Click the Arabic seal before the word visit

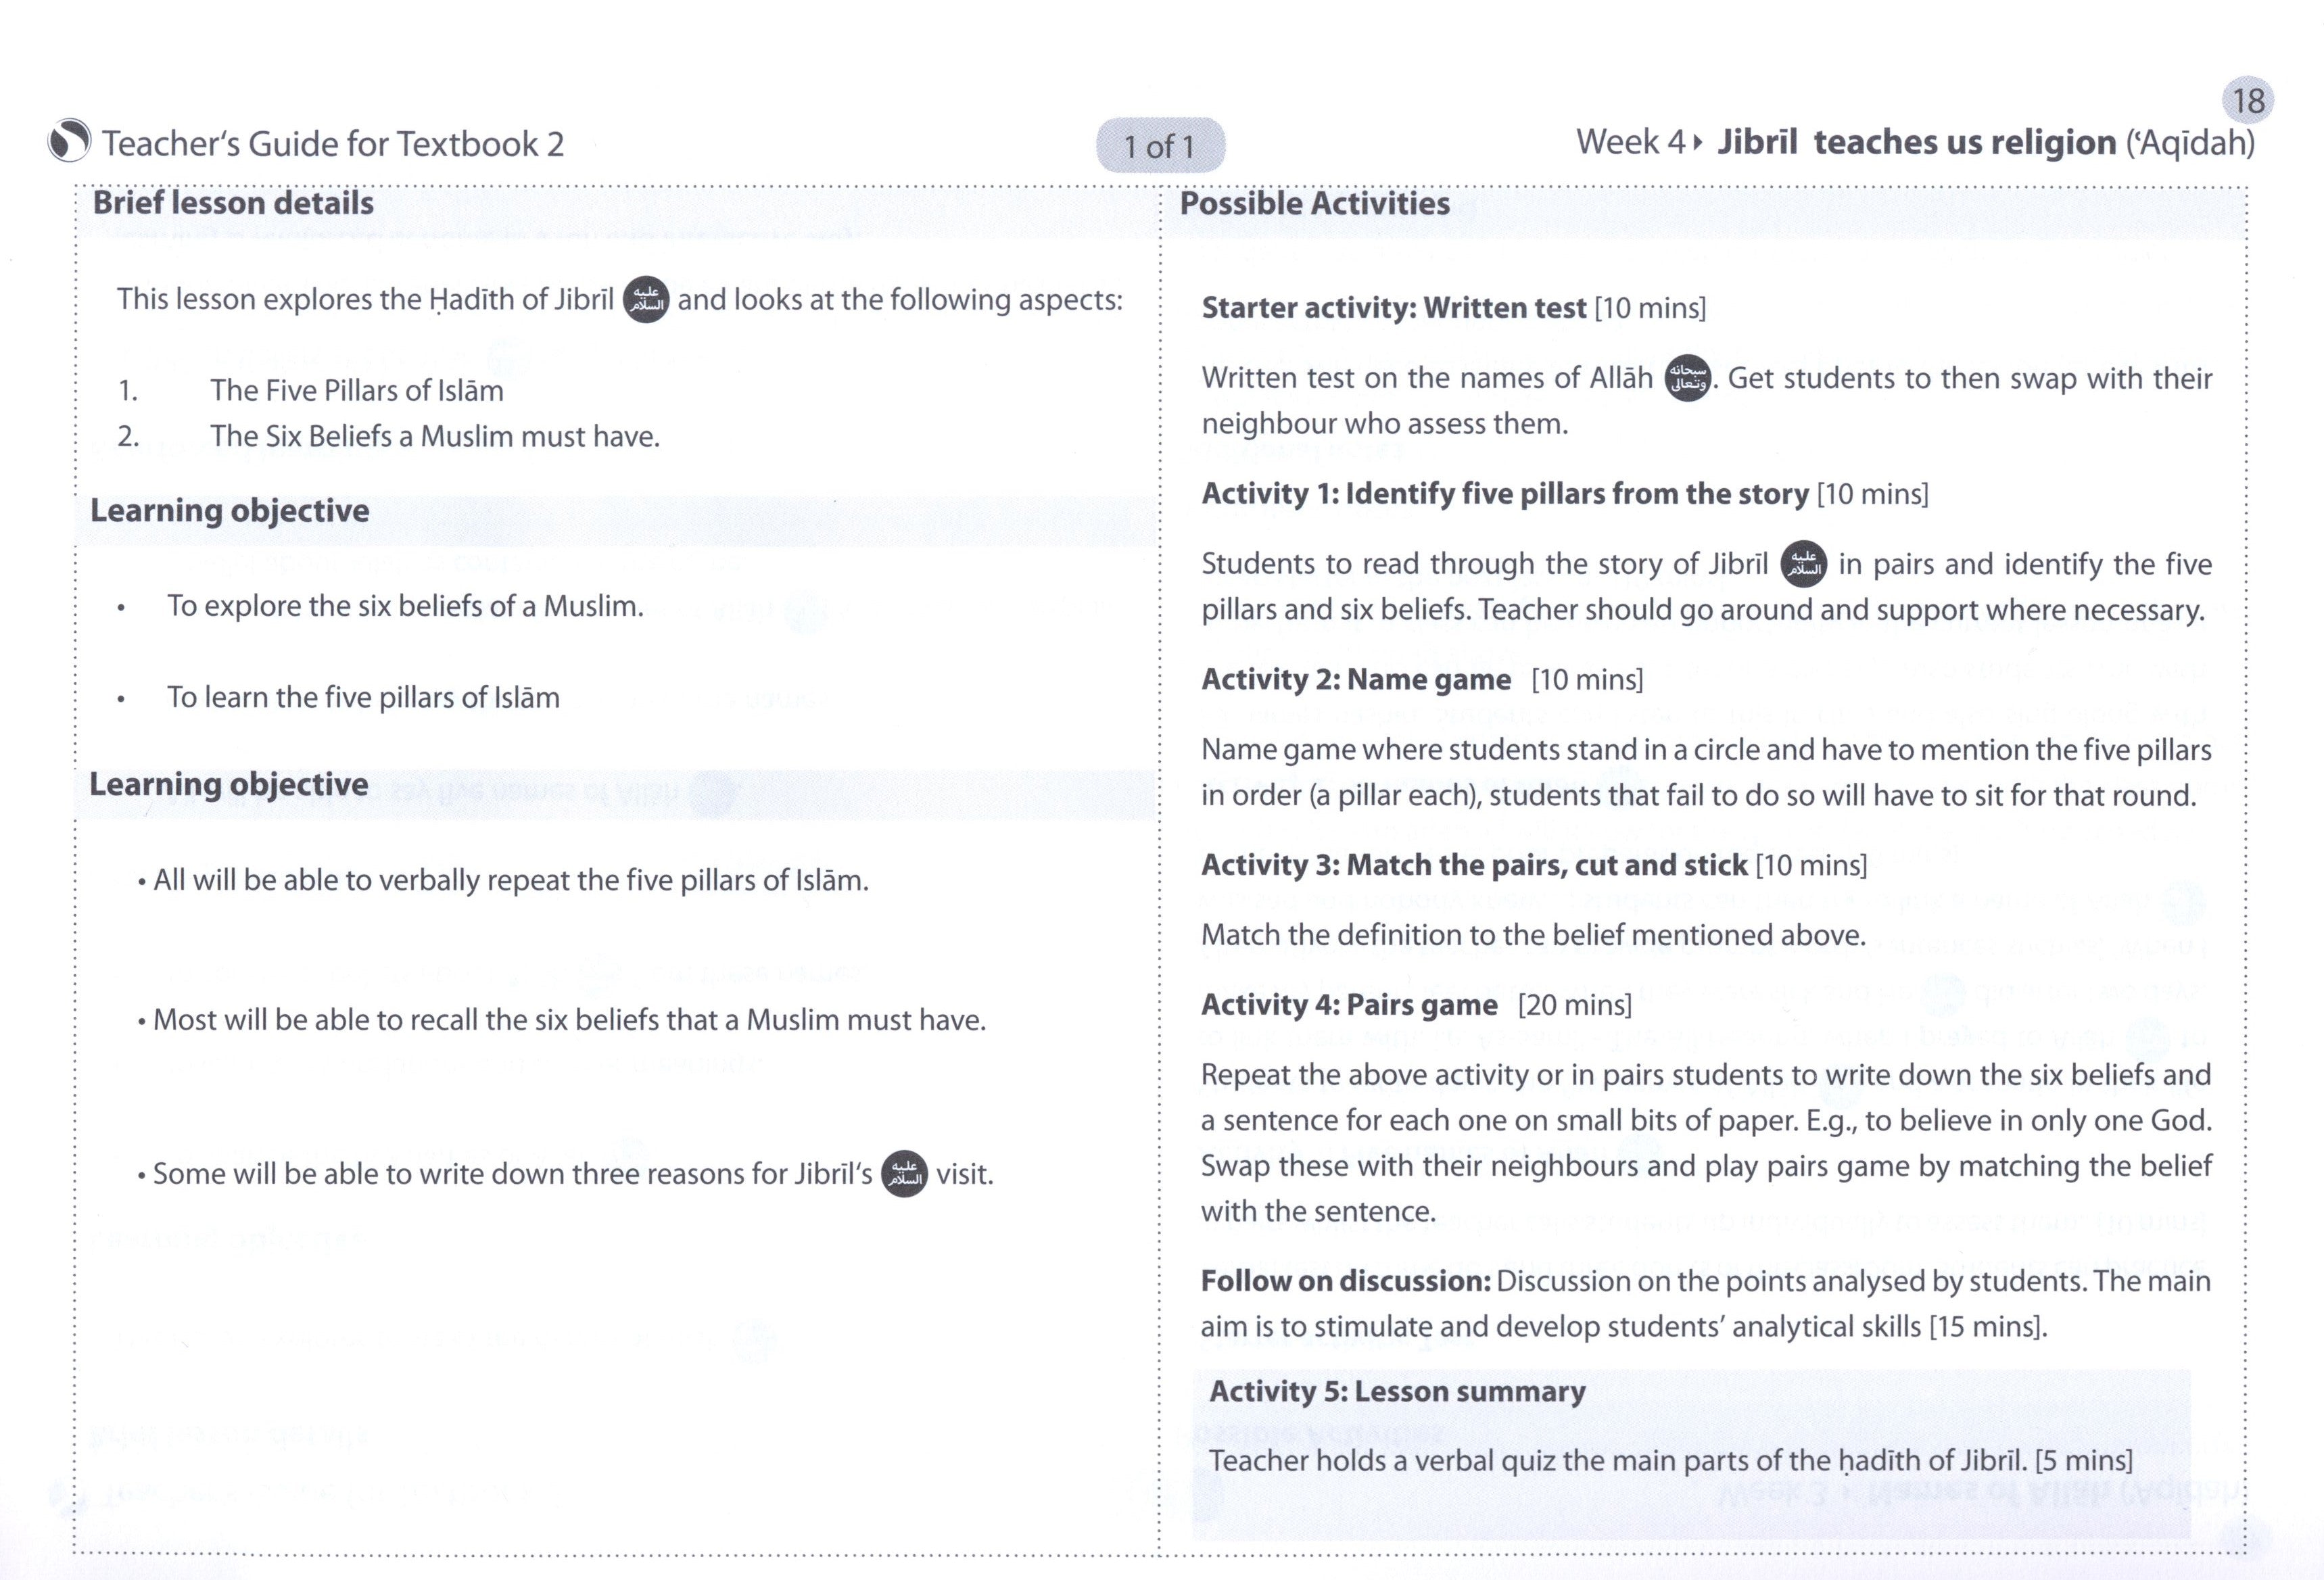pos(904,1173)
